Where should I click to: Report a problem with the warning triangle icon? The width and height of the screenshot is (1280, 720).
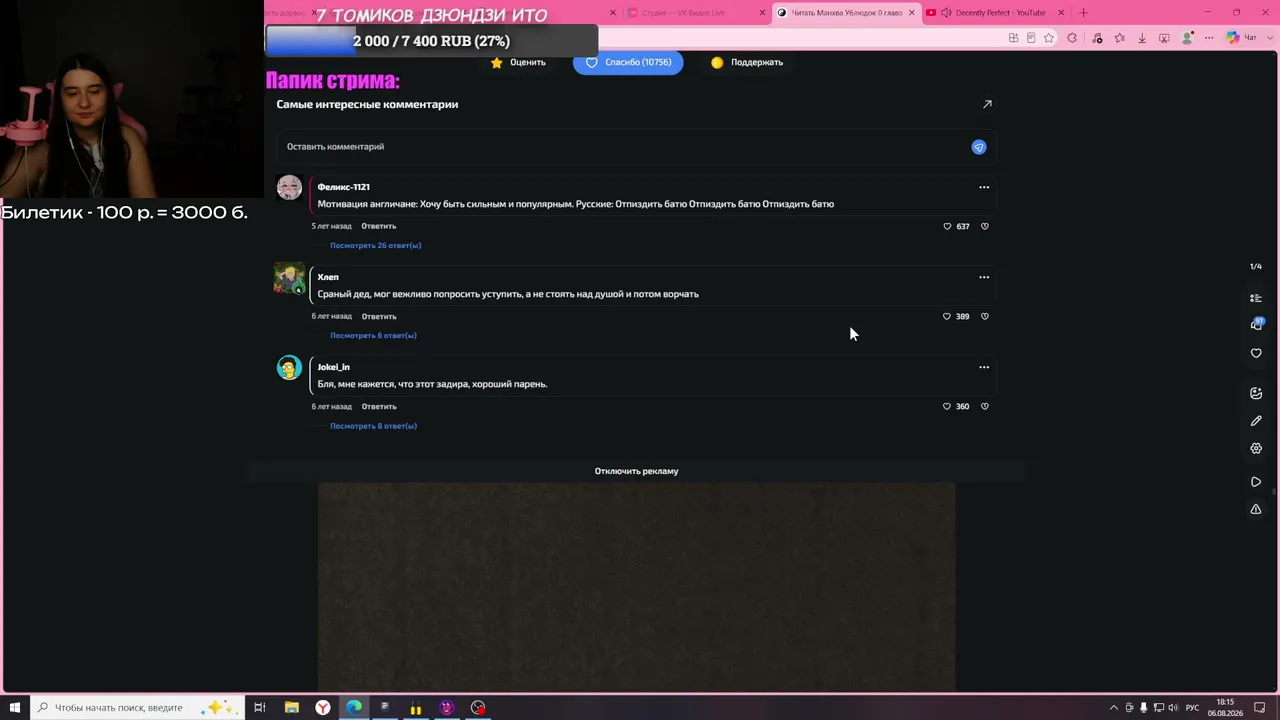point(1256,509)
